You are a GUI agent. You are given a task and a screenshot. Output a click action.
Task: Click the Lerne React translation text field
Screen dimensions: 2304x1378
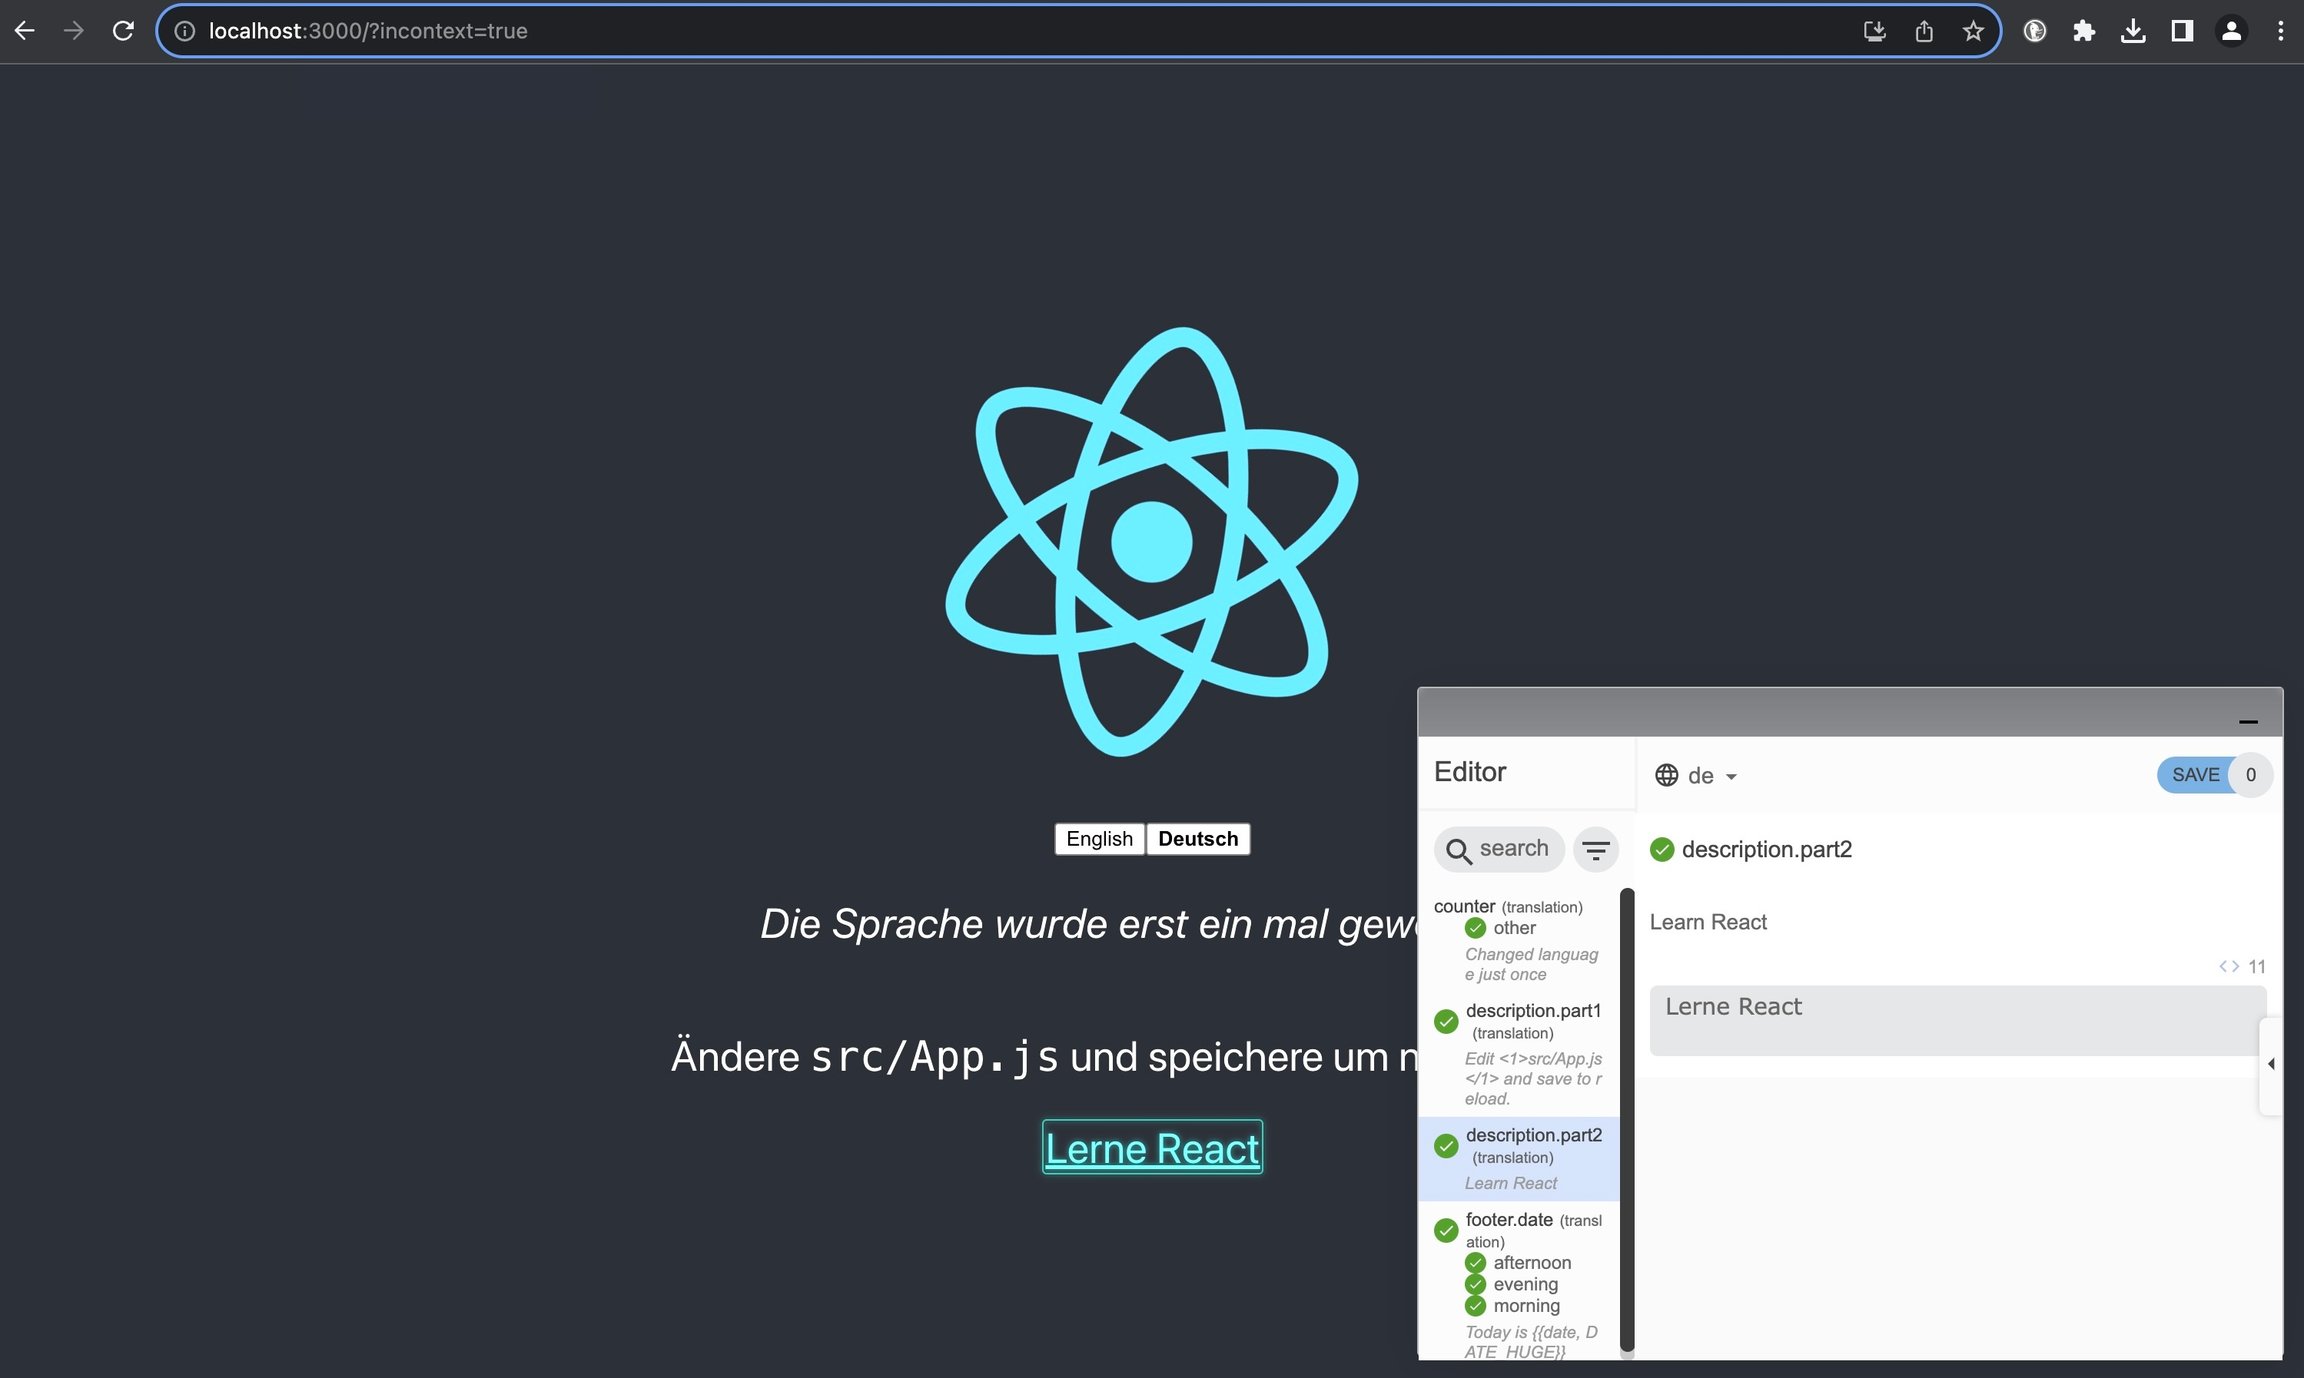tap(1950, 1020)
